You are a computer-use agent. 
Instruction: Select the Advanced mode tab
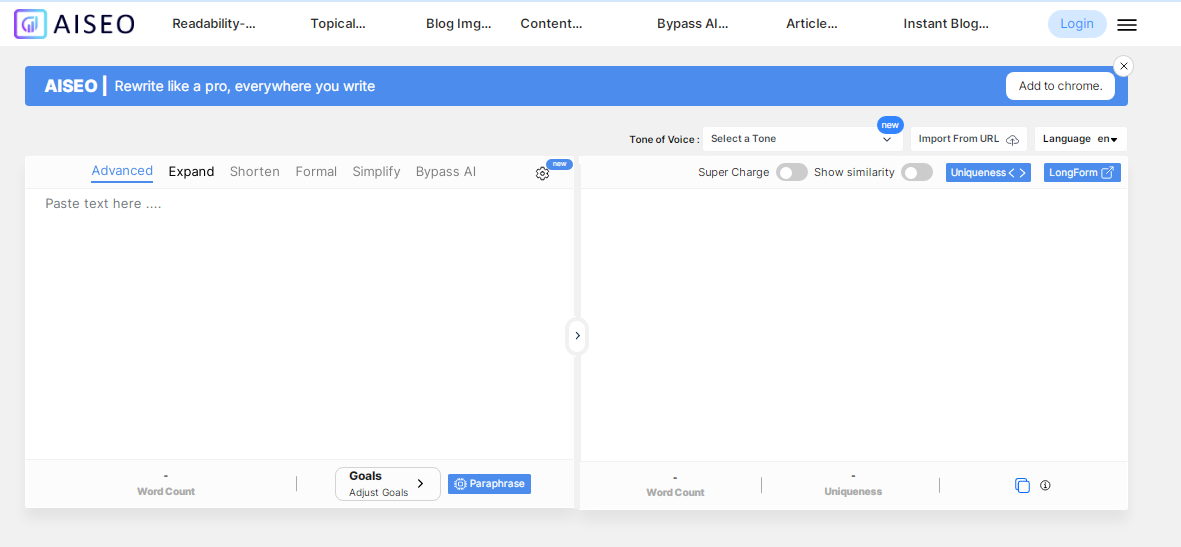pos(122,171)
